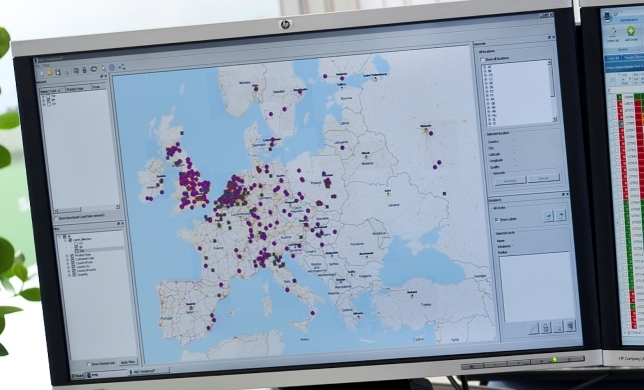Click the Apply Filter button
Viewport: 644px width, 390px height.
[x=128, y=362]
